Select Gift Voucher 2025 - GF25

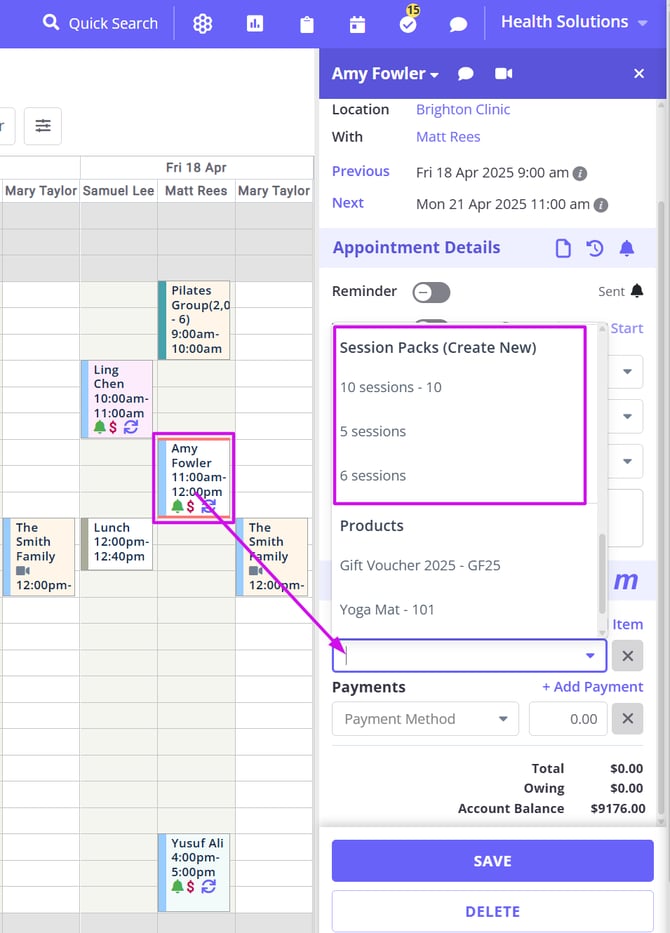(x=420, y=565)
